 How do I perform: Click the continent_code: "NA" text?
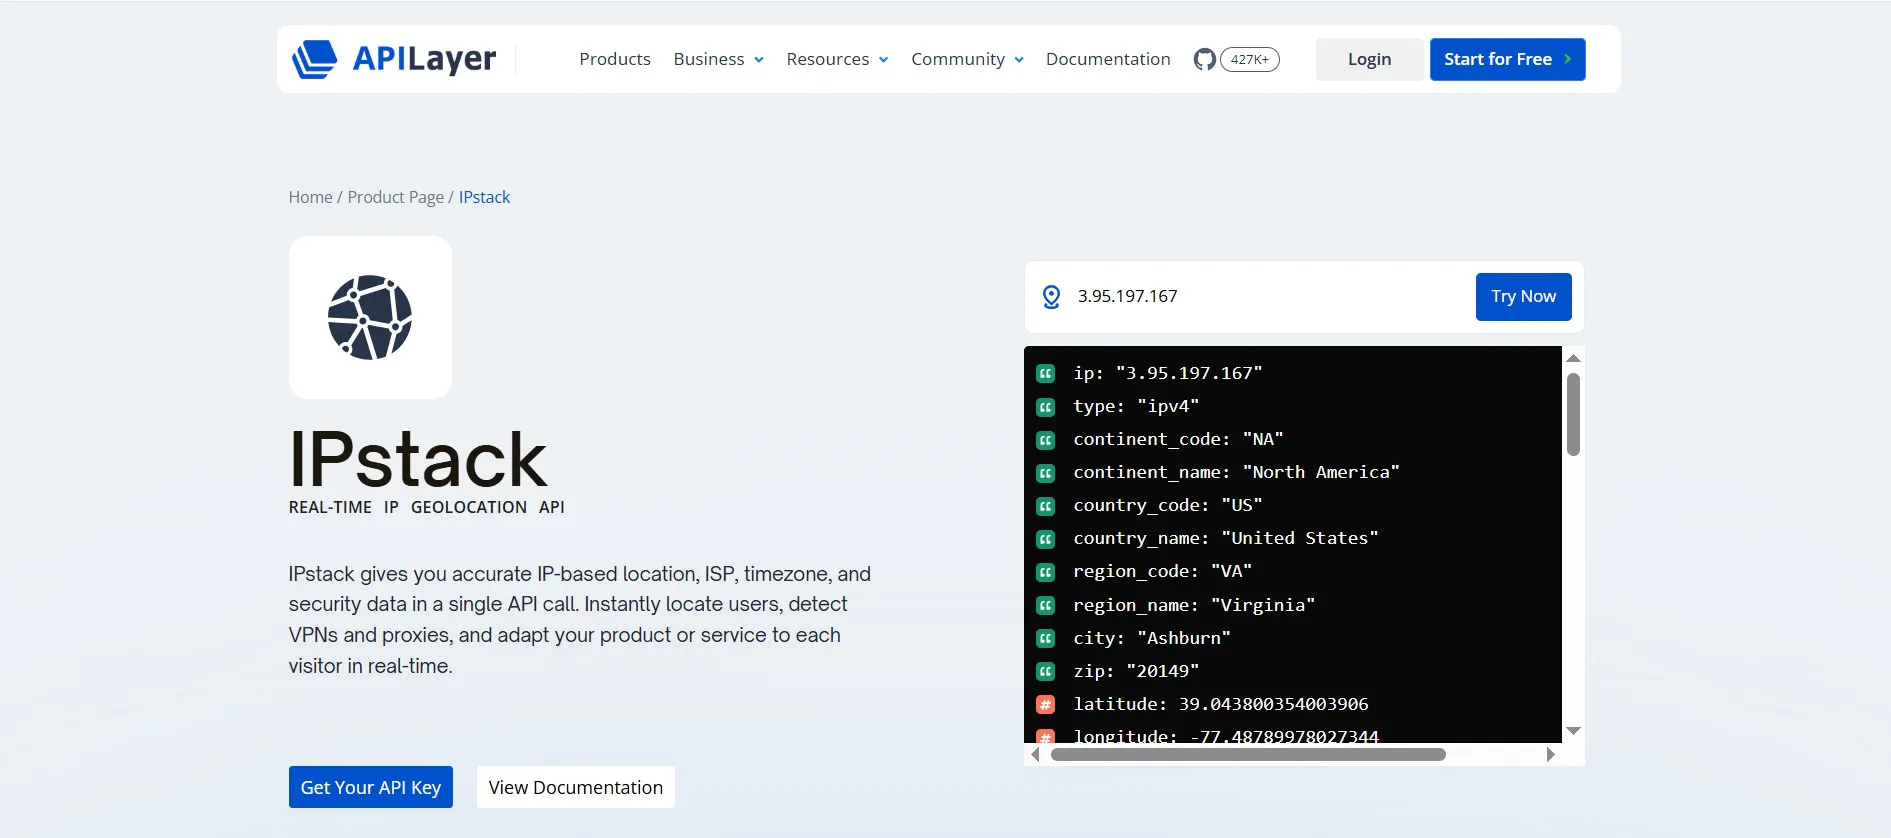tap(1178, 439)
